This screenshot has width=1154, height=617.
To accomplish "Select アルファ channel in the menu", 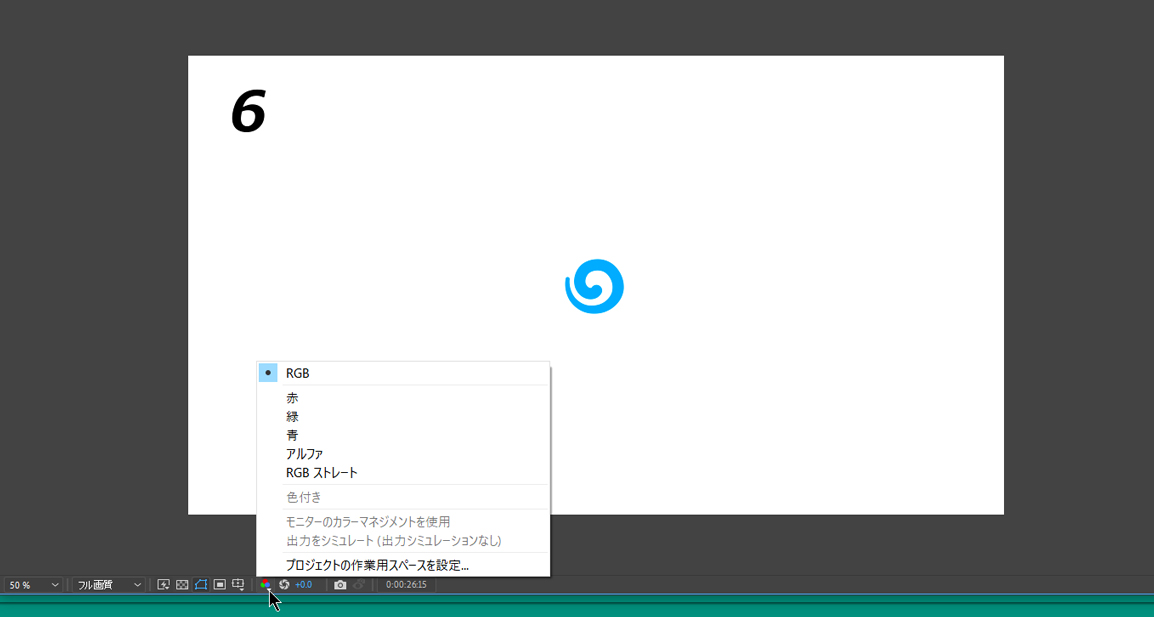I will coord(304,454).
